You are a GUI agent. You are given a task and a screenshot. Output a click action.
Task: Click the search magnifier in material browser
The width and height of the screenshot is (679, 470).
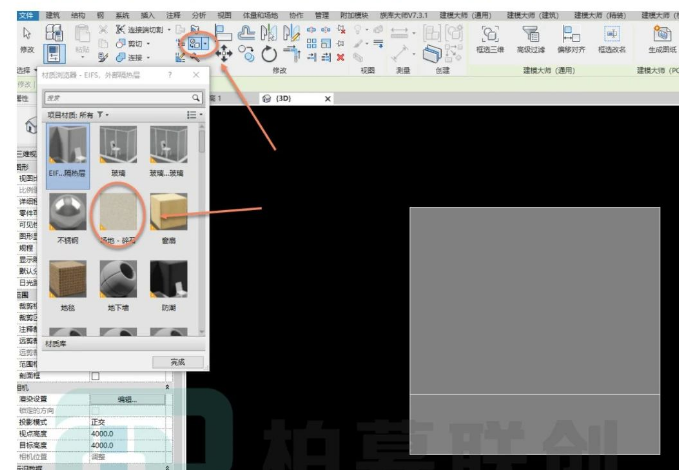point(196,98)
